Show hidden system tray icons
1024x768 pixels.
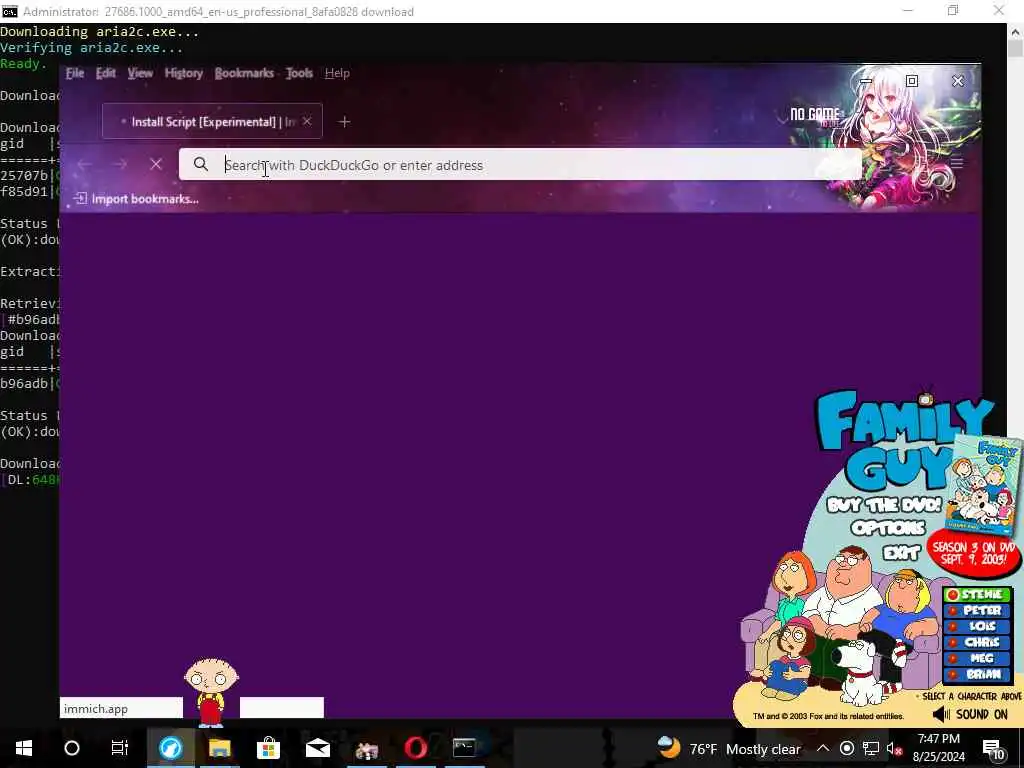[823, 748]
